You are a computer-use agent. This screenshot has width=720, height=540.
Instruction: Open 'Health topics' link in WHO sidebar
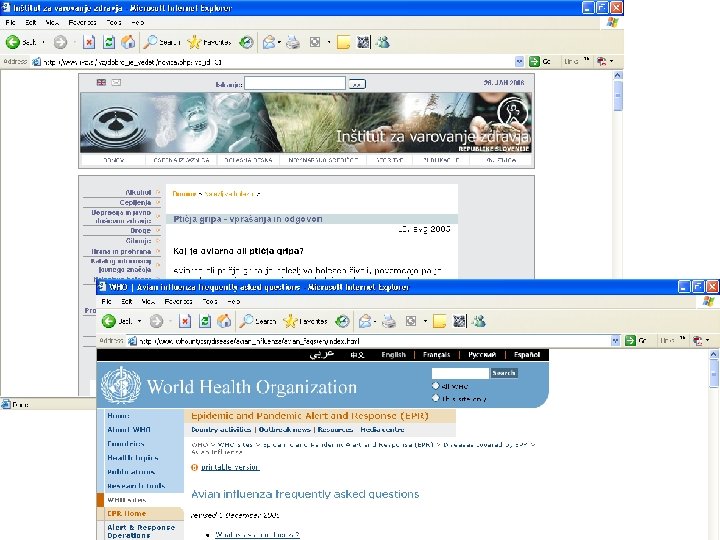133,457
